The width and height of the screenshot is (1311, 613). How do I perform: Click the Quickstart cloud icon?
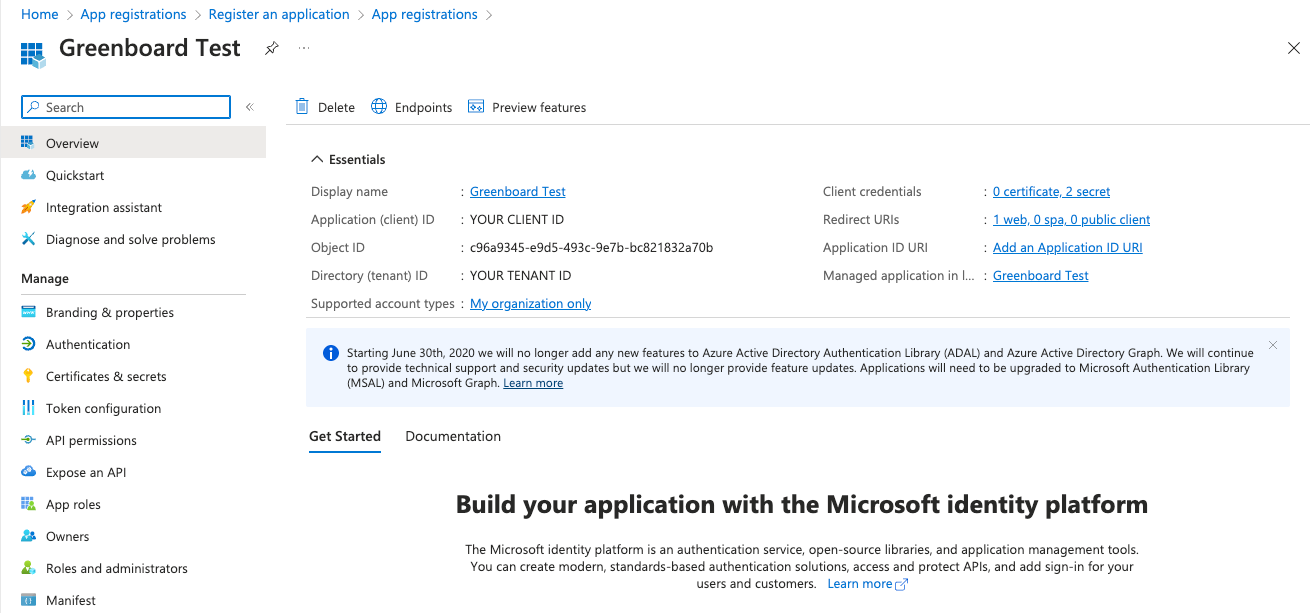[x=28, y=175]
